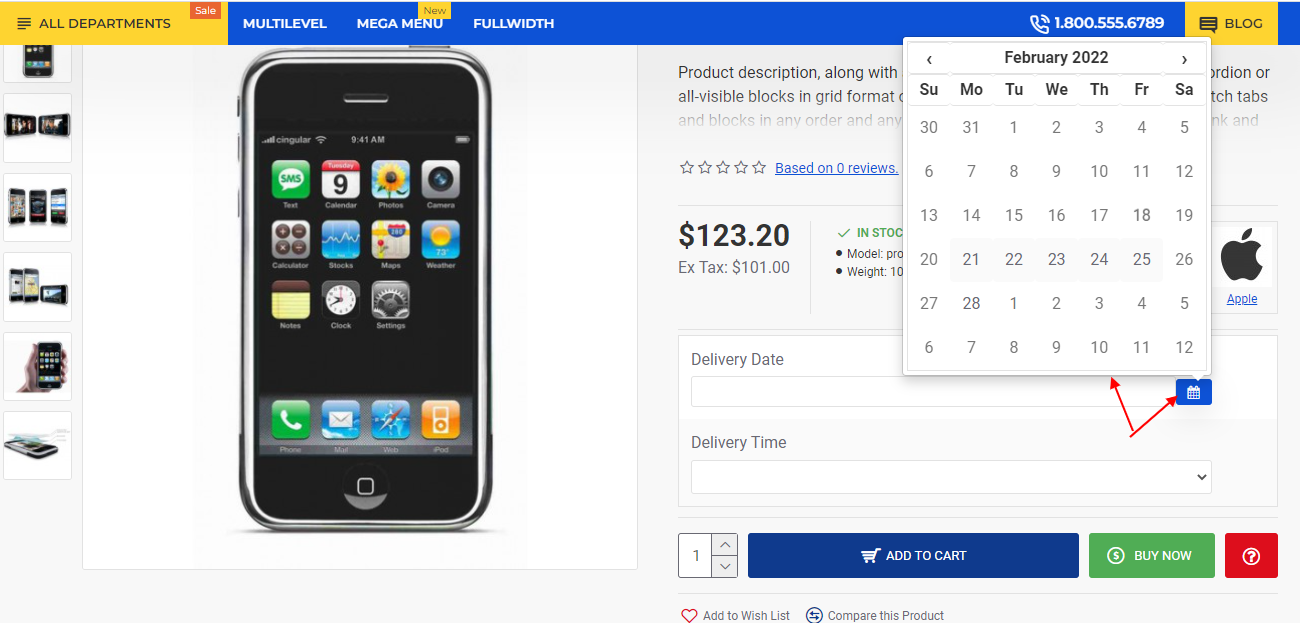Open the delivery date calendar icon button
1300x623 pixels.
pyautogui.click(x=1193, y=392)
